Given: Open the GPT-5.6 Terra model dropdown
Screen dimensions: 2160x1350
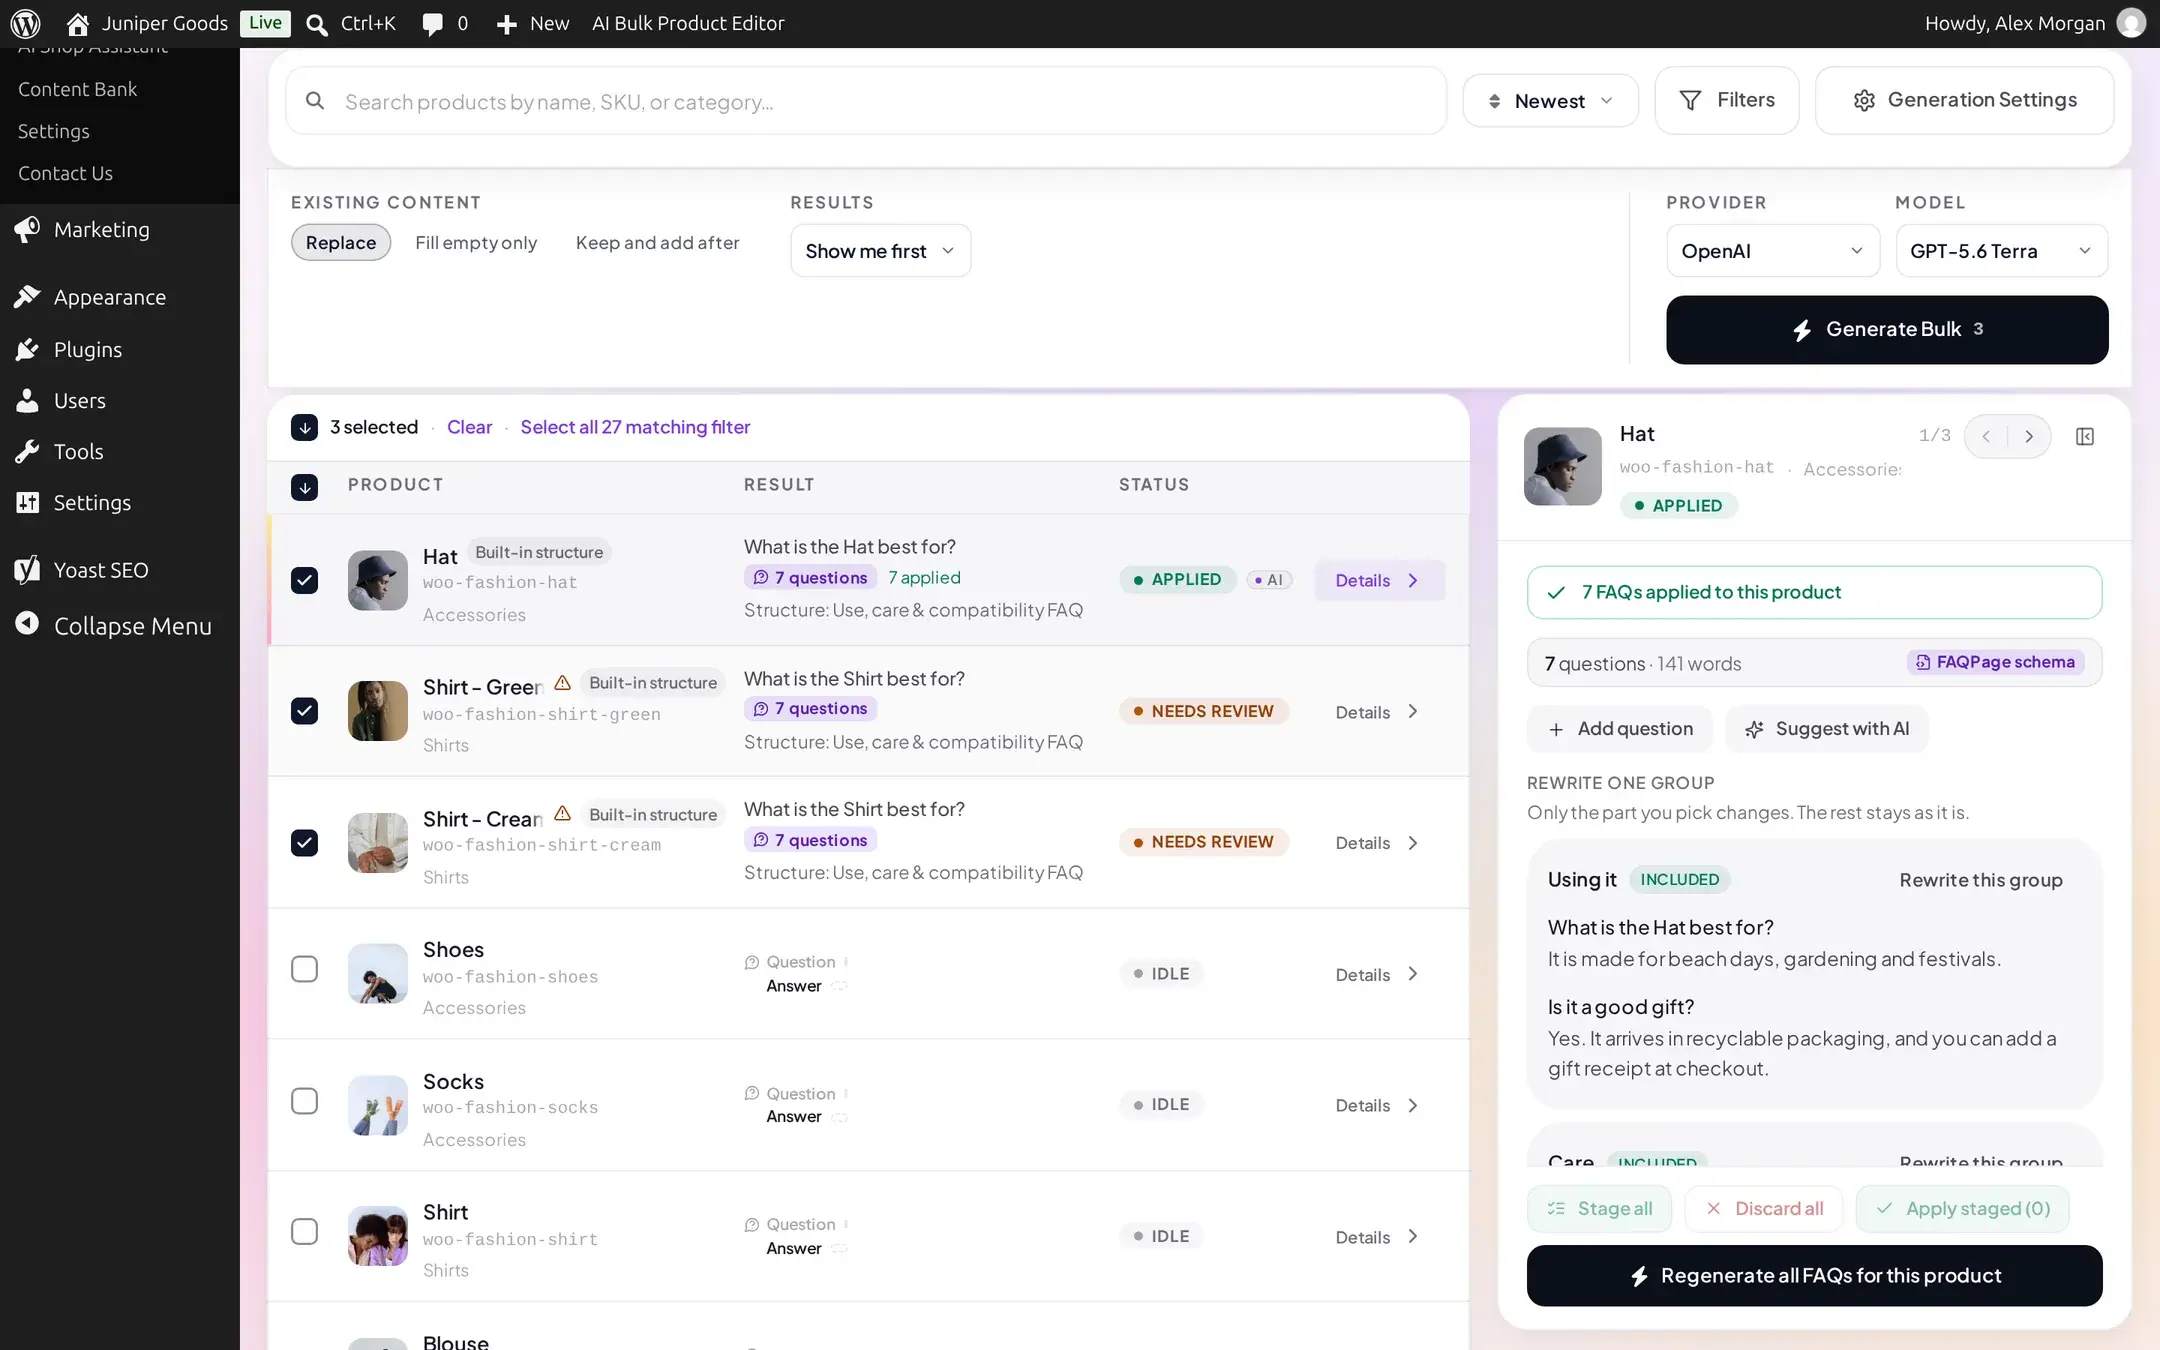Looking at the screenshot, I should [x=2001, y=251].
